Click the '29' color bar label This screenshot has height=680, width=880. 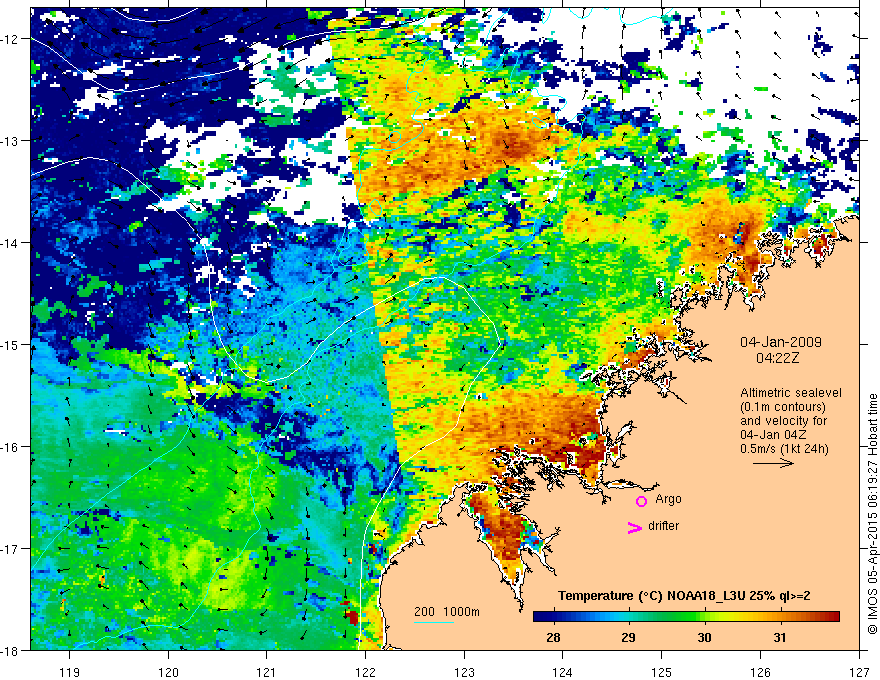(x=629, y=637)
